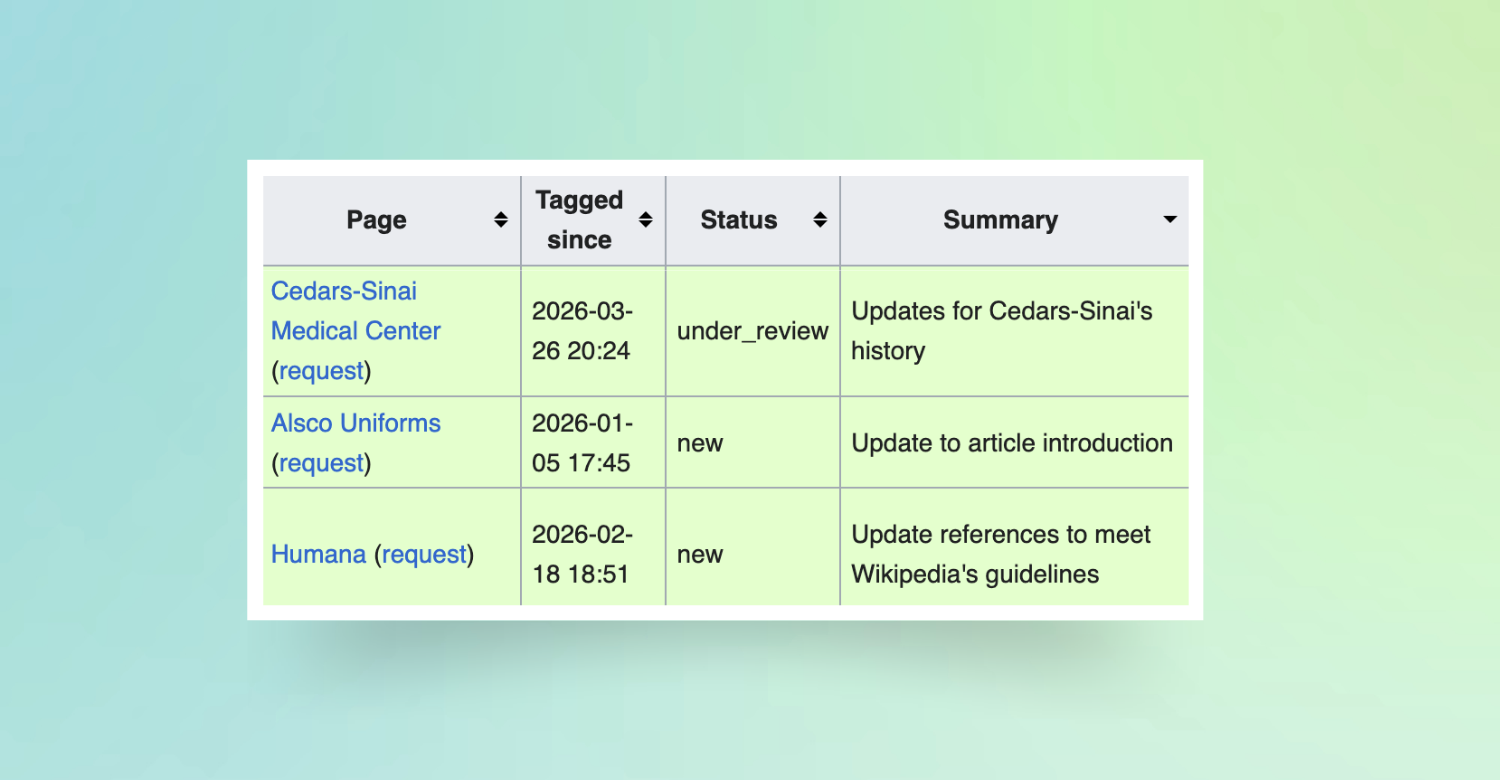Sort by Tagged since column arrows

646,220
